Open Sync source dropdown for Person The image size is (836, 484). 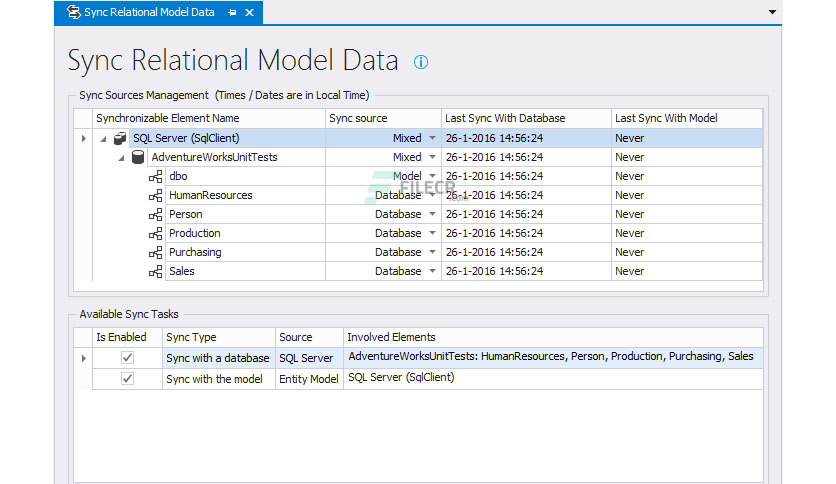pyautogui.click(x=432, y=214)
